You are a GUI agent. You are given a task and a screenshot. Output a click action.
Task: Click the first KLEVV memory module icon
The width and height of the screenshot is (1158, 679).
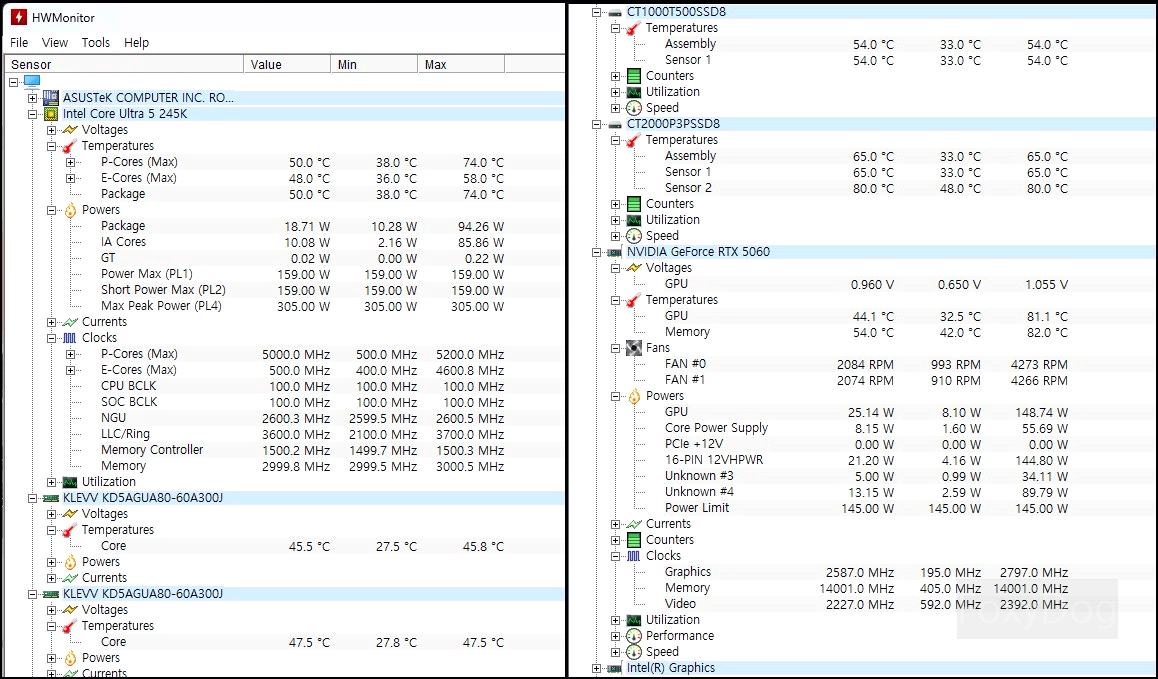51,499
